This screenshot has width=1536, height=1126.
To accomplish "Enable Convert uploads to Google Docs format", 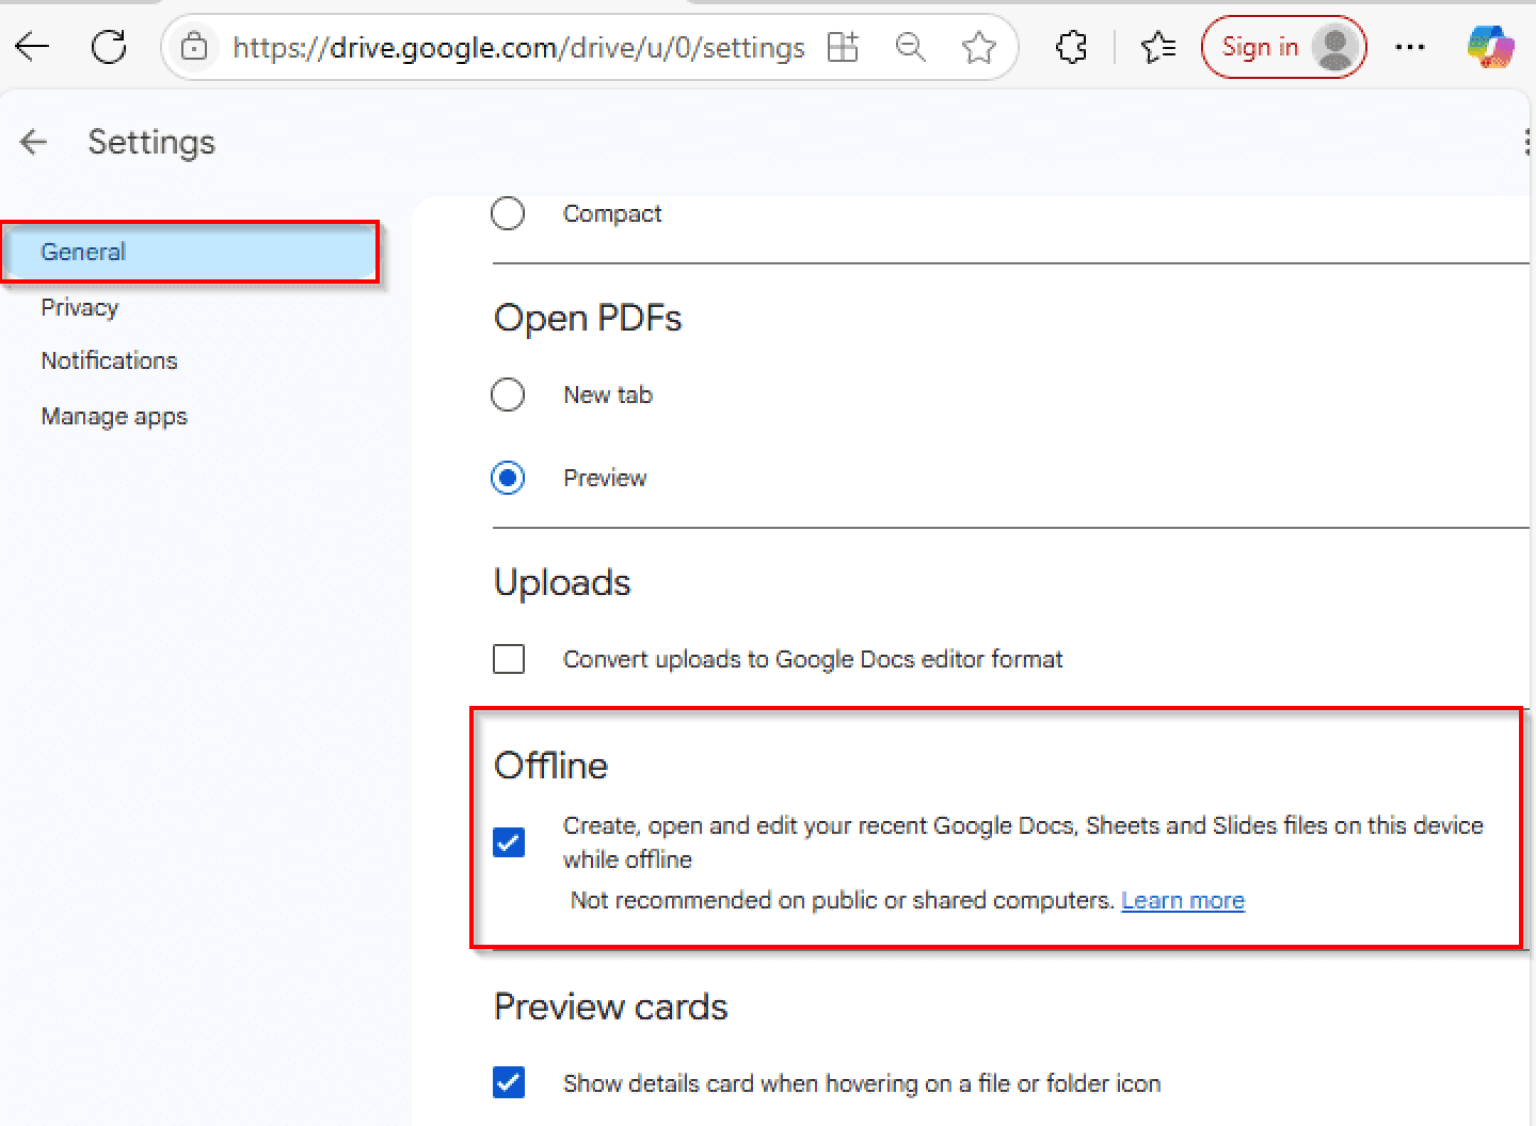I will coord(508,659).
